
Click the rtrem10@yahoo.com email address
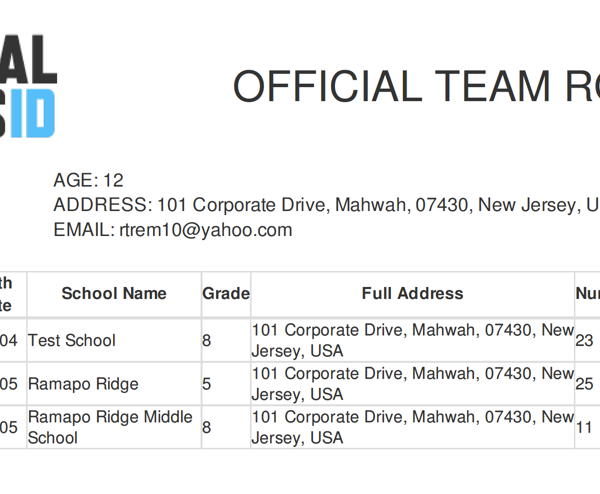tap(206, 230)
